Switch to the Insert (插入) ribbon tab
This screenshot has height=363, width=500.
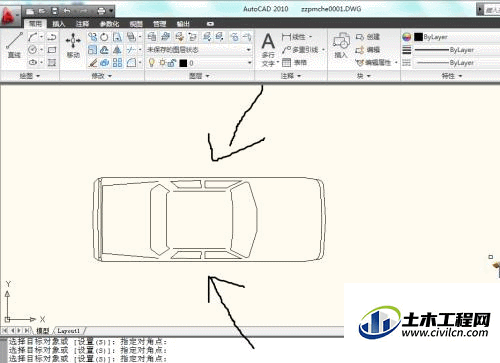(59, 24)
